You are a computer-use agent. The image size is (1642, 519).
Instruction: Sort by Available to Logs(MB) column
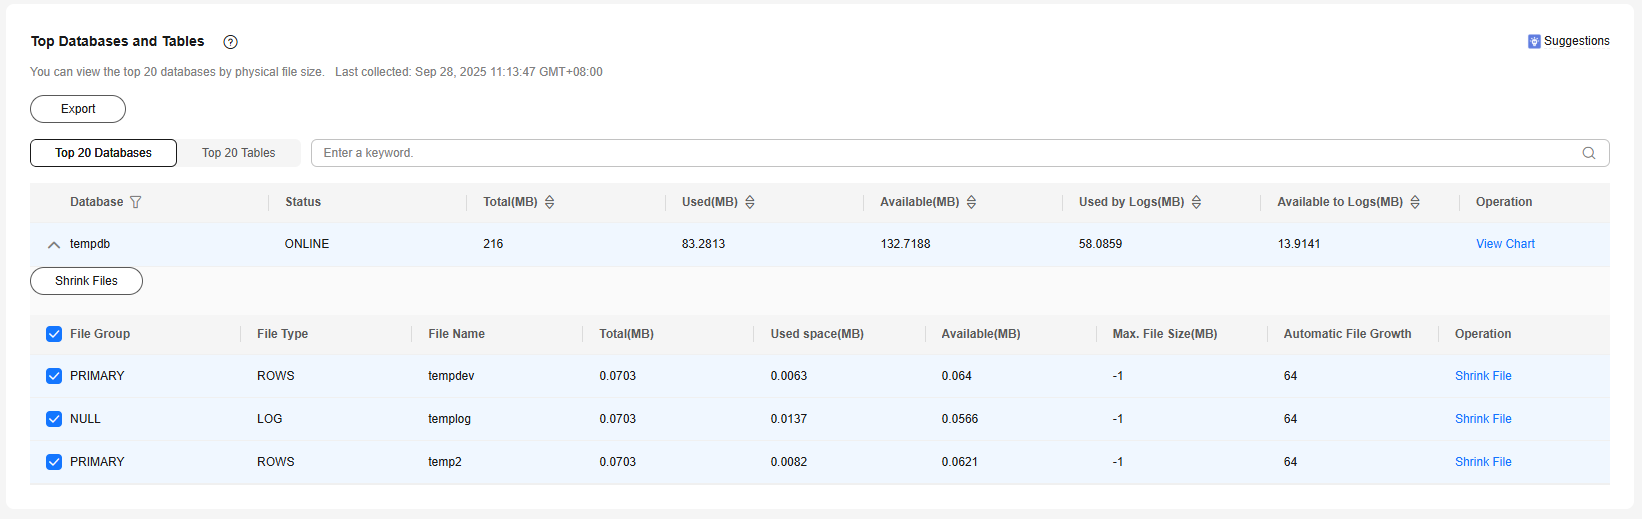(1415, 202)
